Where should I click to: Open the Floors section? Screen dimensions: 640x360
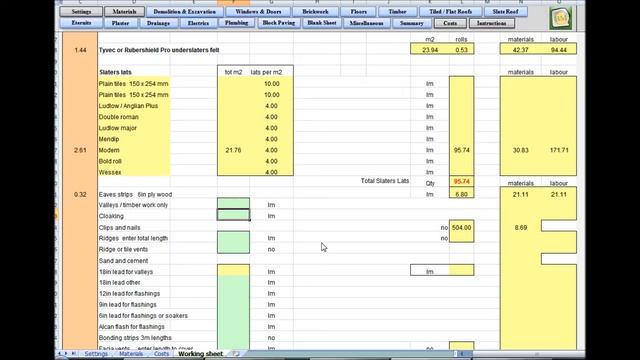click(358, 11)
